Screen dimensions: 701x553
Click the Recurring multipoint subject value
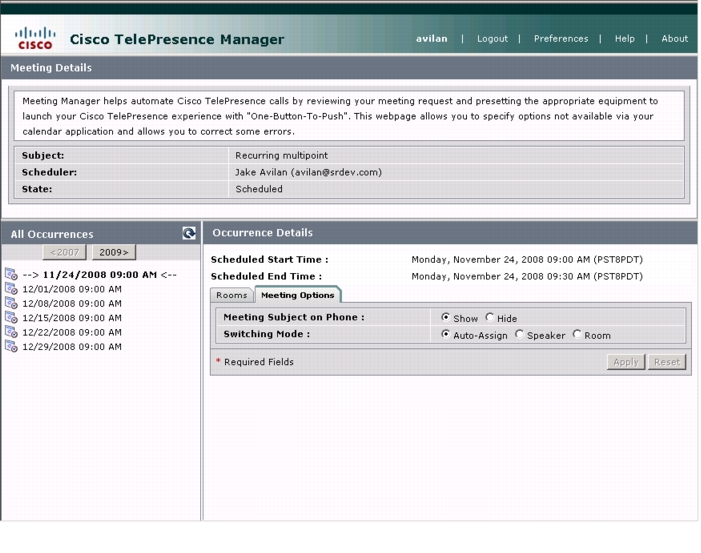[x=281, y=155]
